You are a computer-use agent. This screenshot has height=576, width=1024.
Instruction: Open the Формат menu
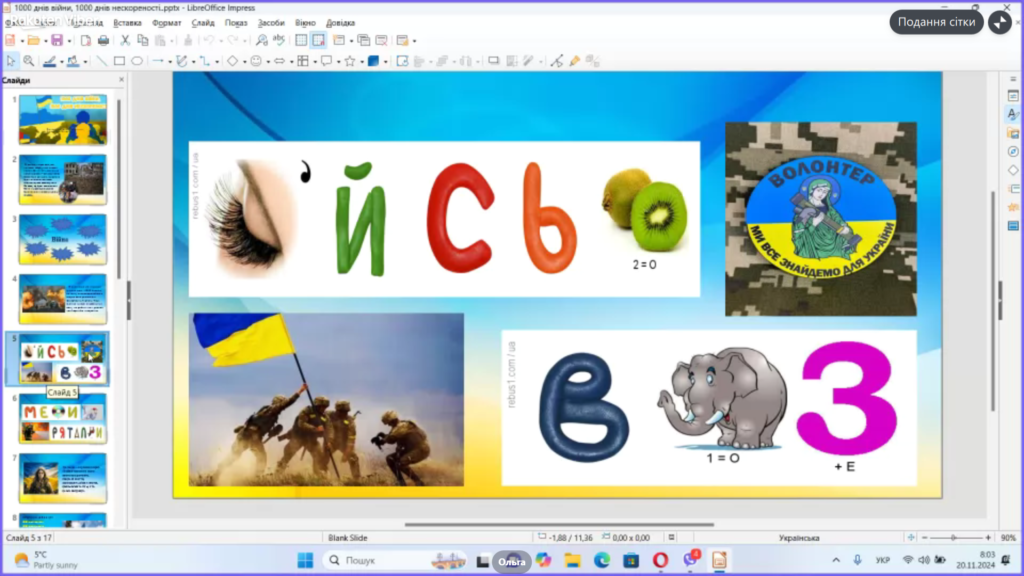(x=166, y=22)
